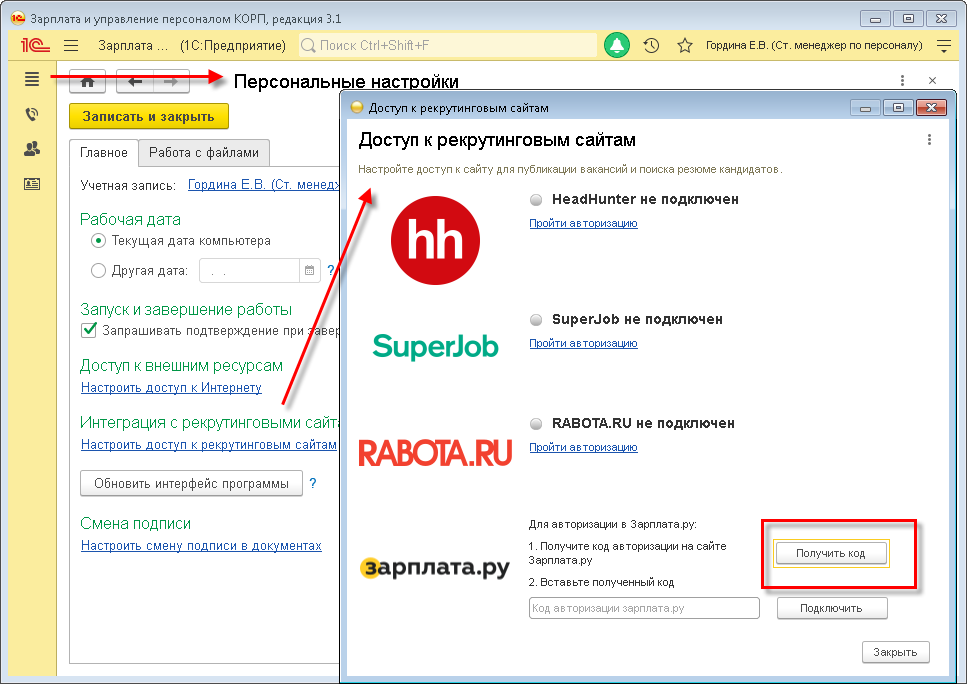Click help question mark next to date field
This screenshot has height=684, width=967.
click(331, 270)
